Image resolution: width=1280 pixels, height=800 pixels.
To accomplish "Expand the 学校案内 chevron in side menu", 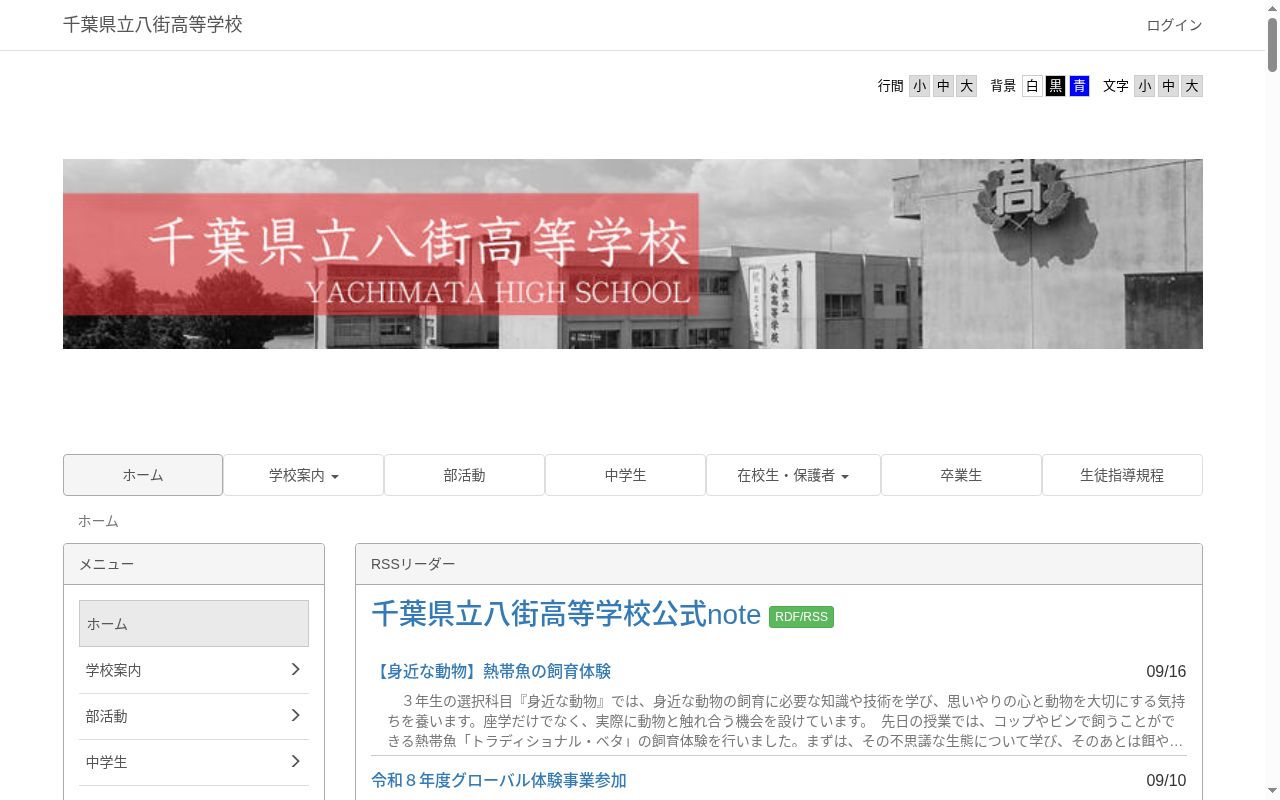I will [295, 669].
